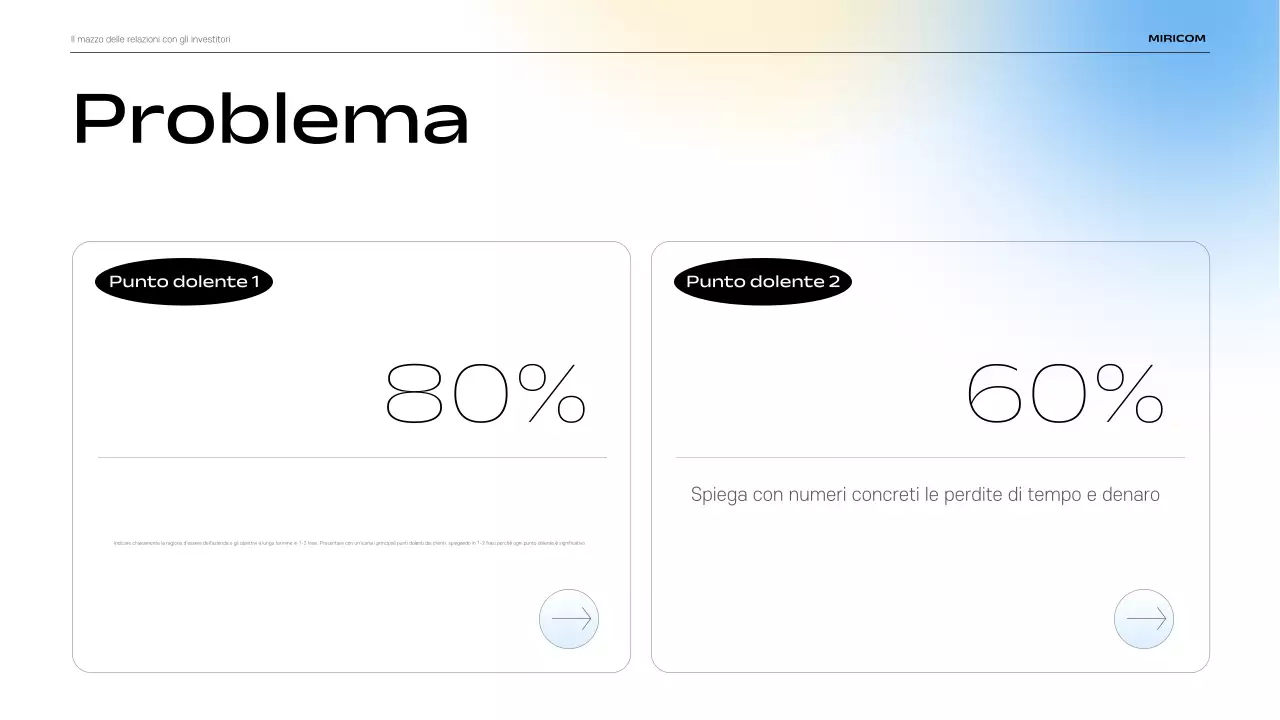Click the horizontal rule under the slide header
Screen dimensions: 1280x720
[640, 52]
